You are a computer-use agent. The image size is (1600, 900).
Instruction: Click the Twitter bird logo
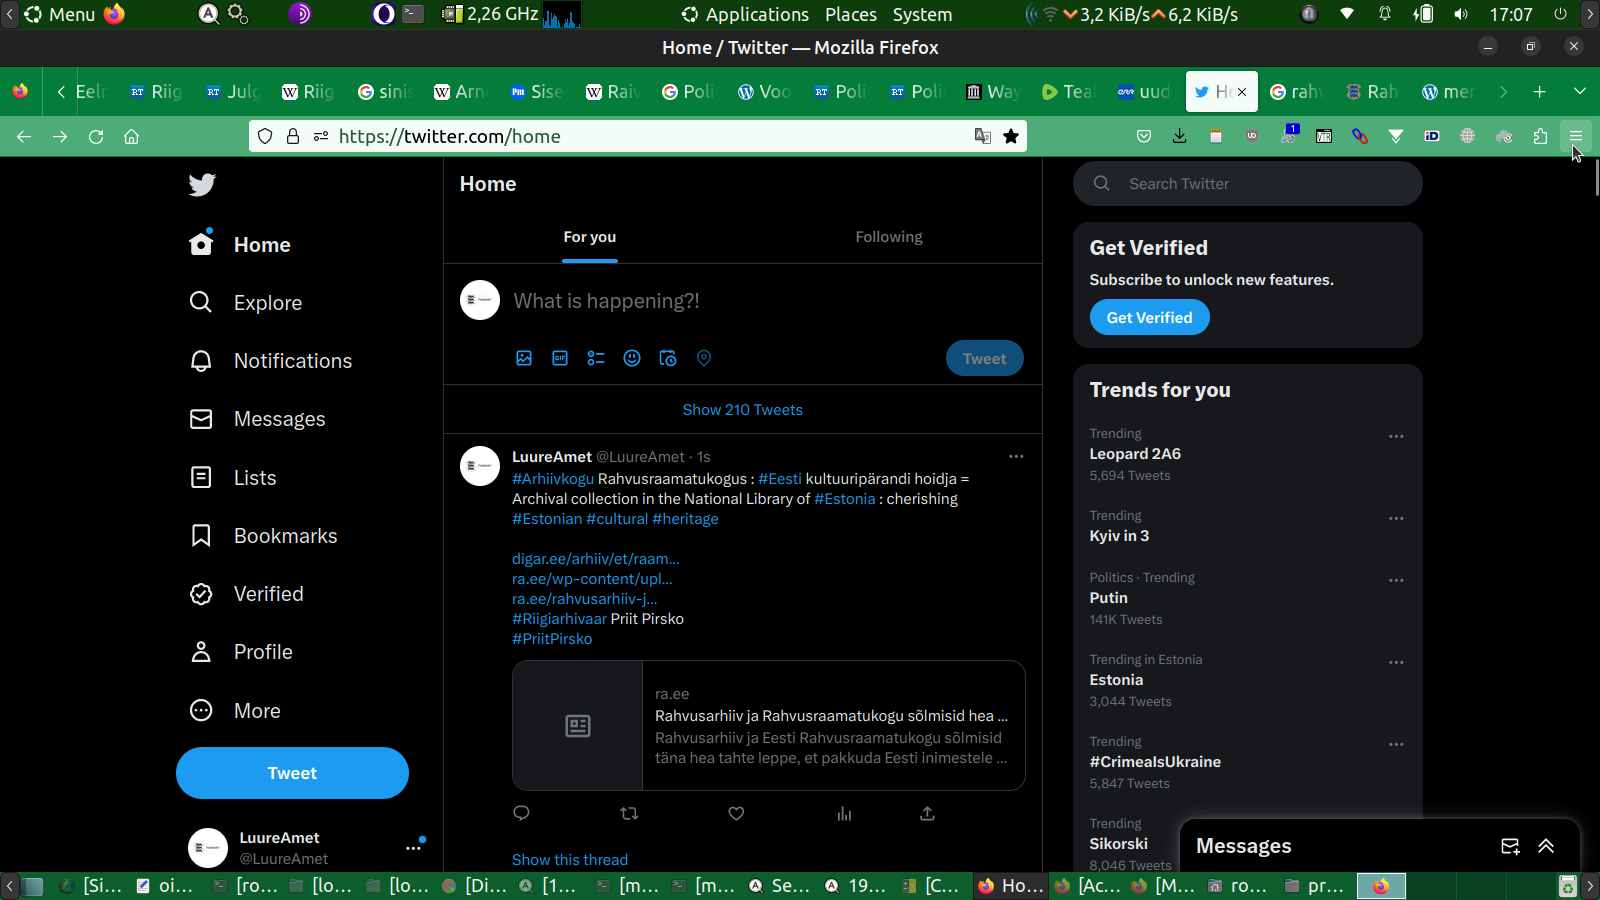point(202,185)
